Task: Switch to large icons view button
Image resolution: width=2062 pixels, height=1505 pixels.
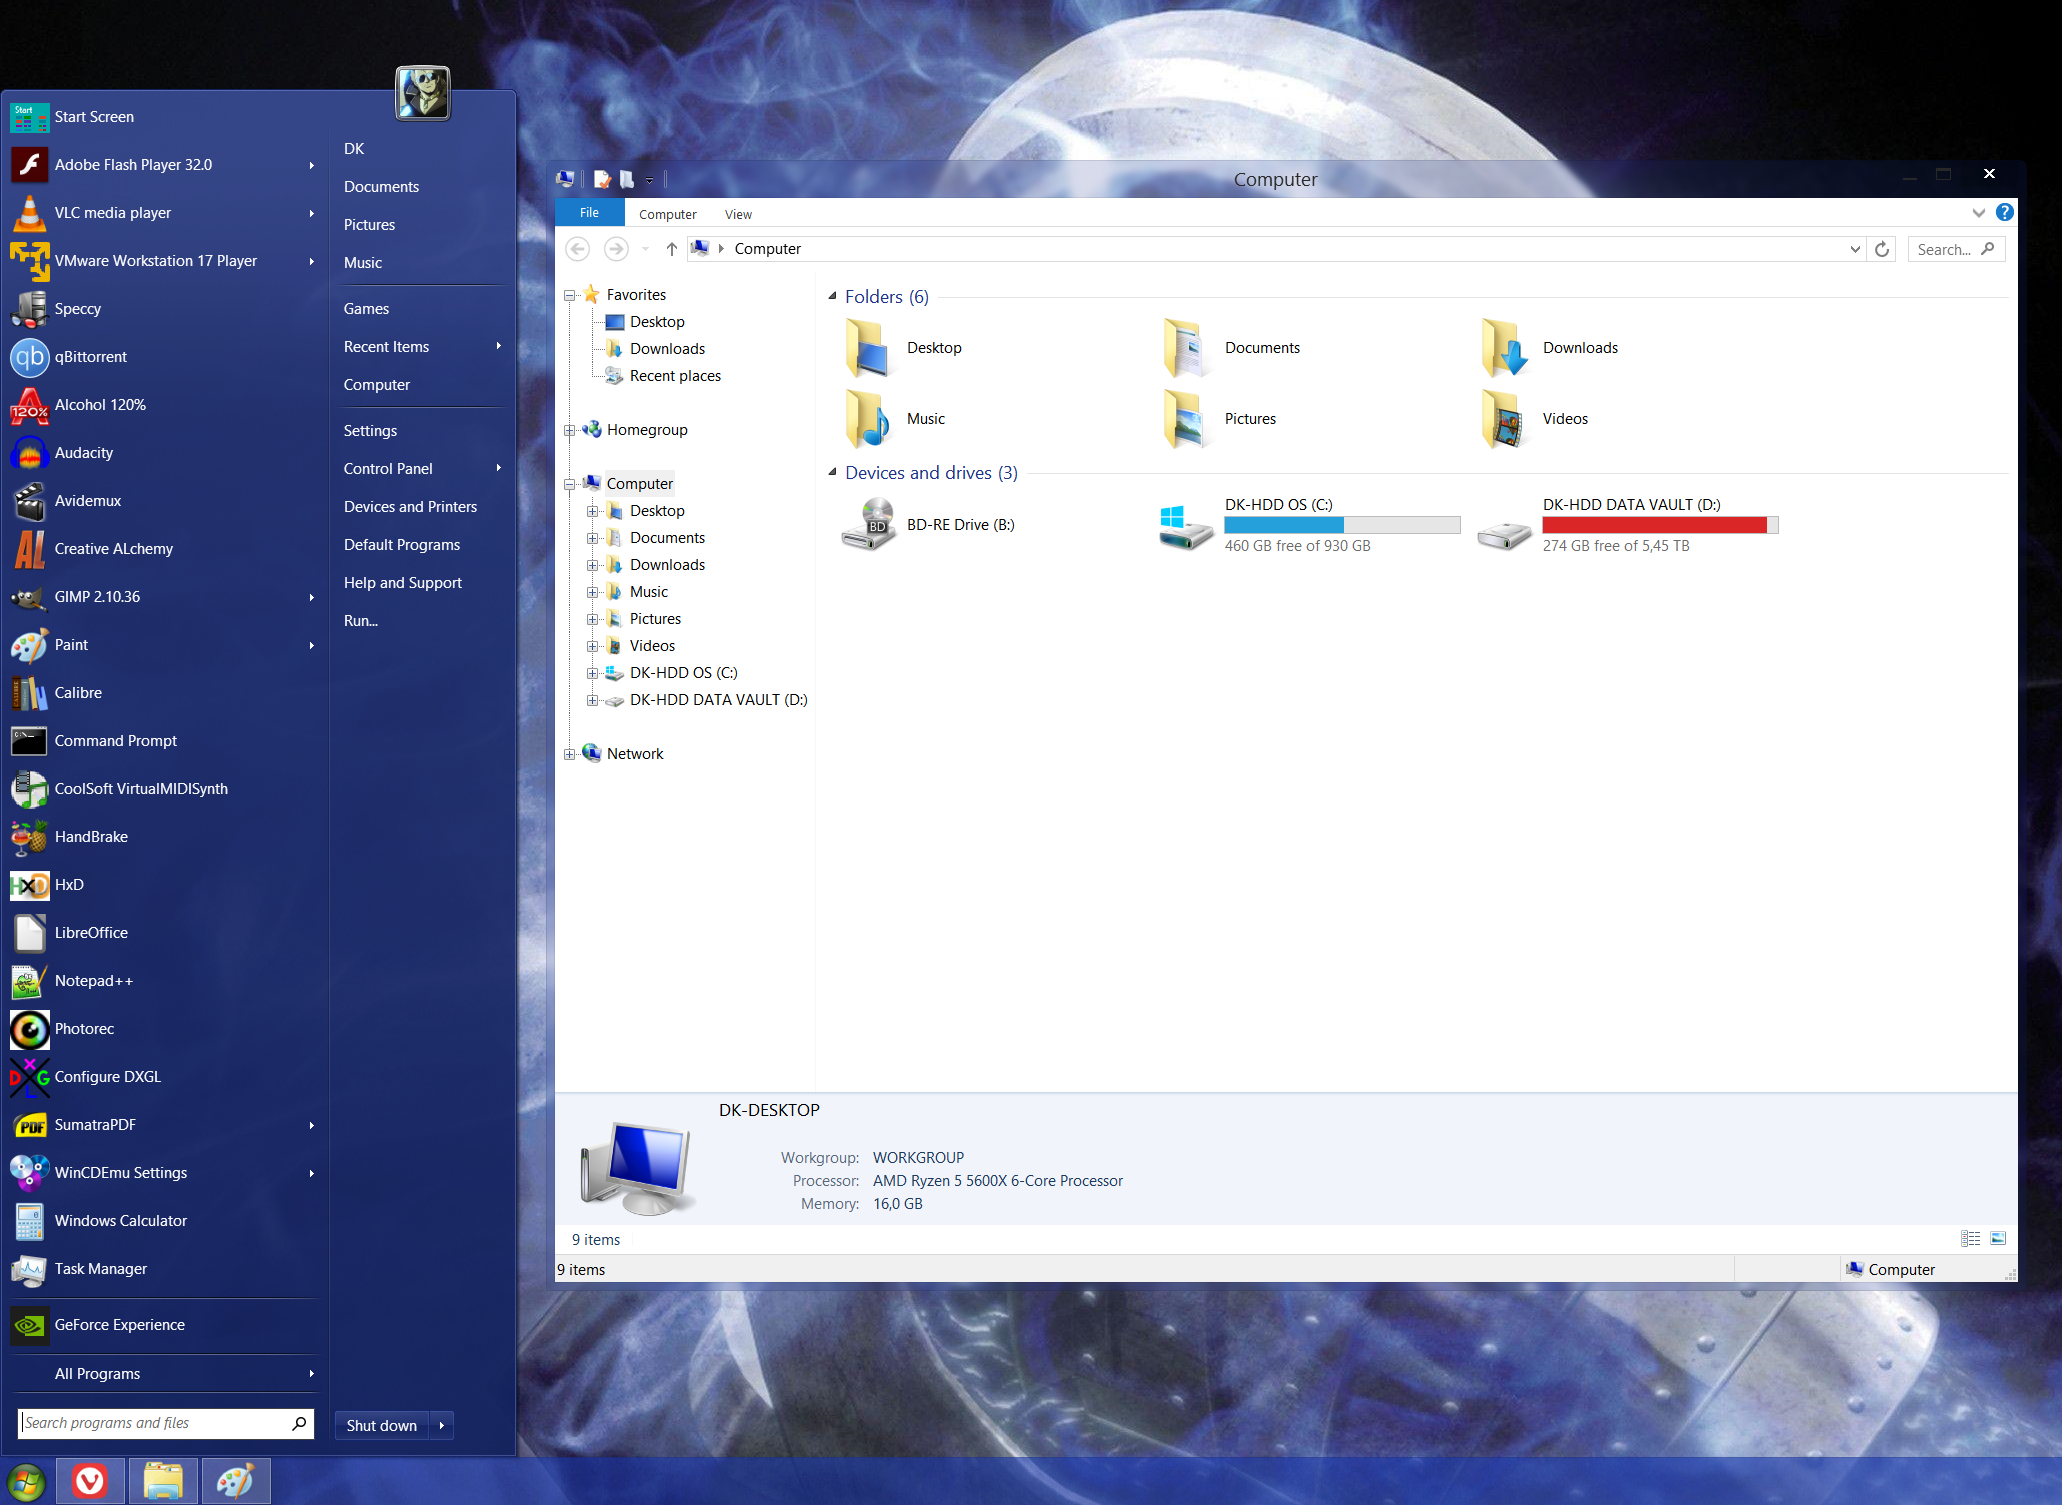Action: click(1997, 1239)
